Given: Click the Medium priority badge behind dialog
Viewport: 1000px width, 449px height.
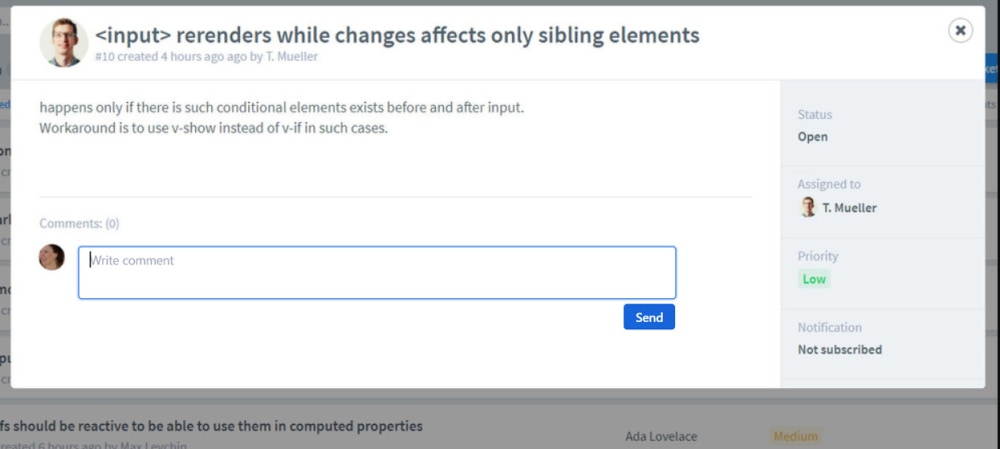Looking at the screenshot, I should pyautogui.click(x=795, y=436).
